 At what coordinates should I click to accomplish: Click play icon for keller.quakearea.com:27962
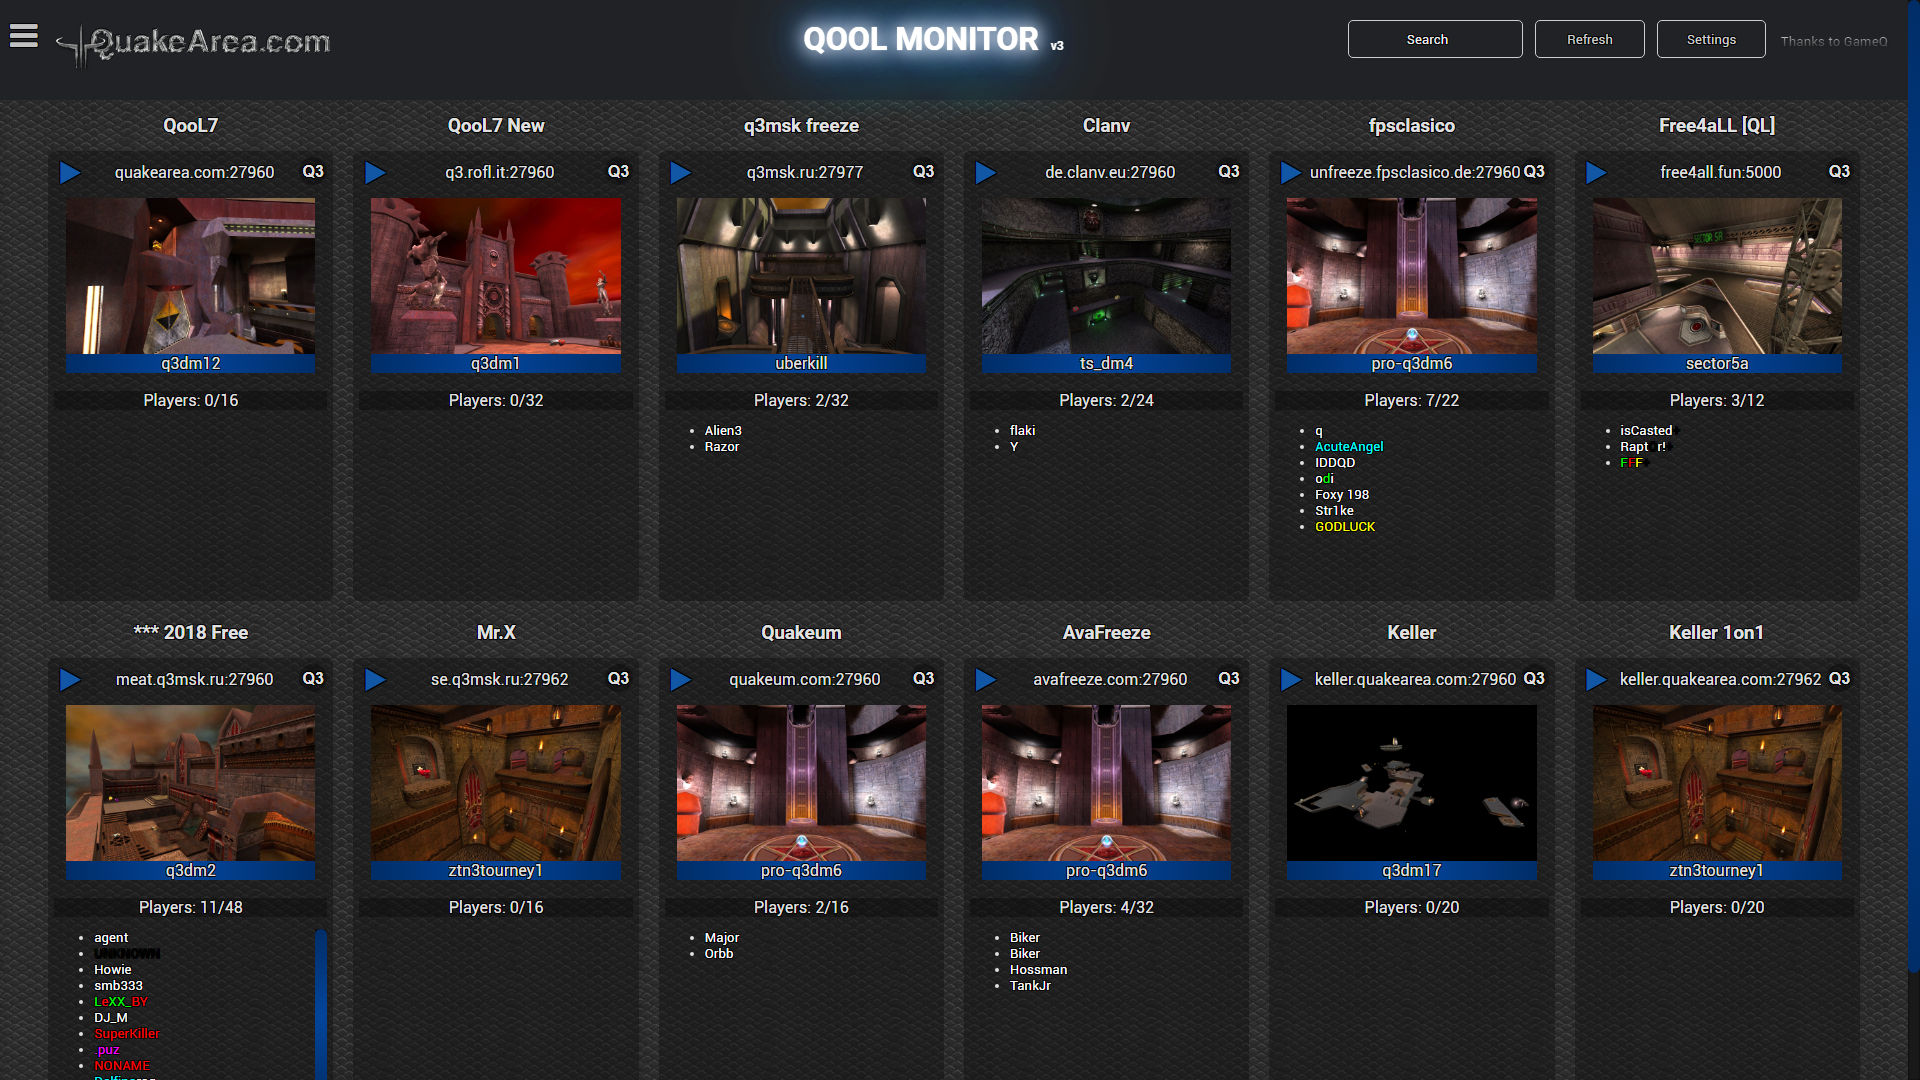pyautogui.click(x=1596, y=680)
